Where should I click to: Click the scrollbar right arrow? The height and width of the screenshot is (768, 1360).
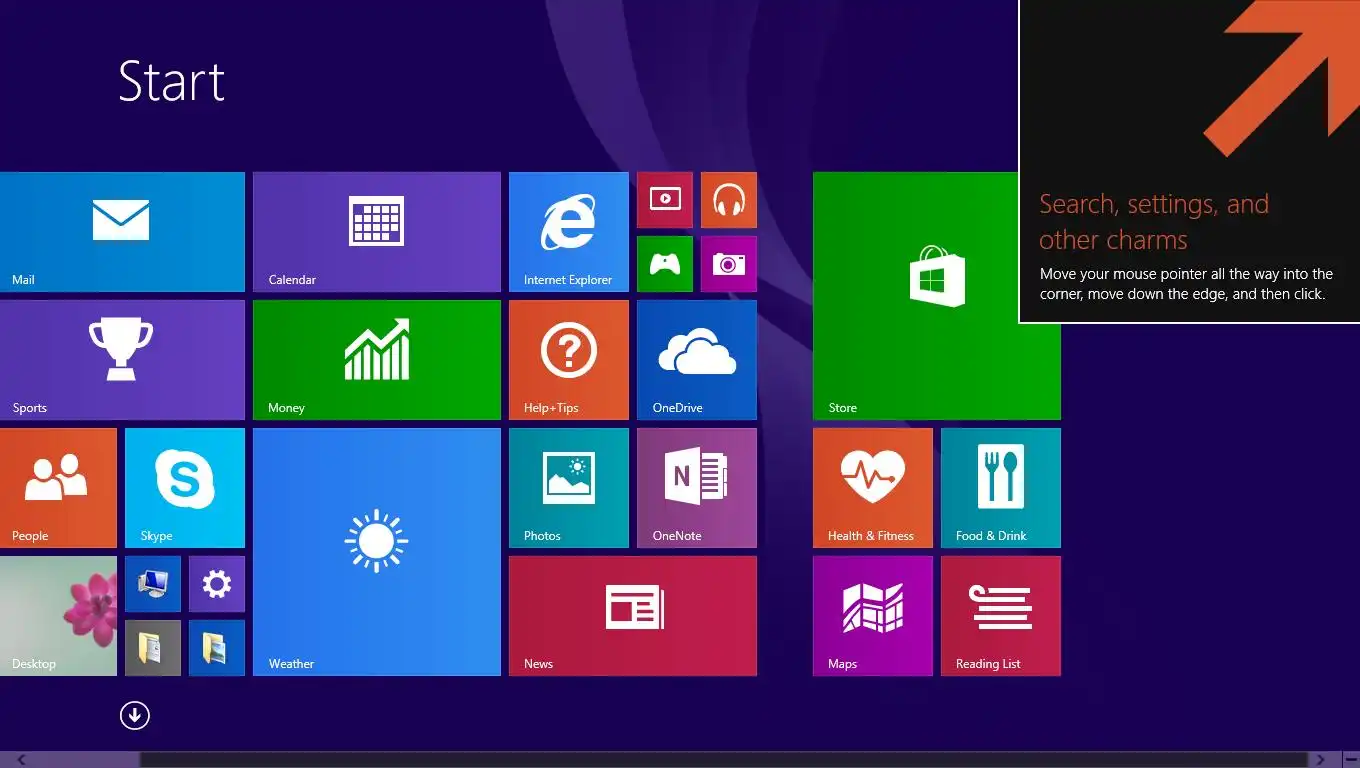coord(1321,760)
